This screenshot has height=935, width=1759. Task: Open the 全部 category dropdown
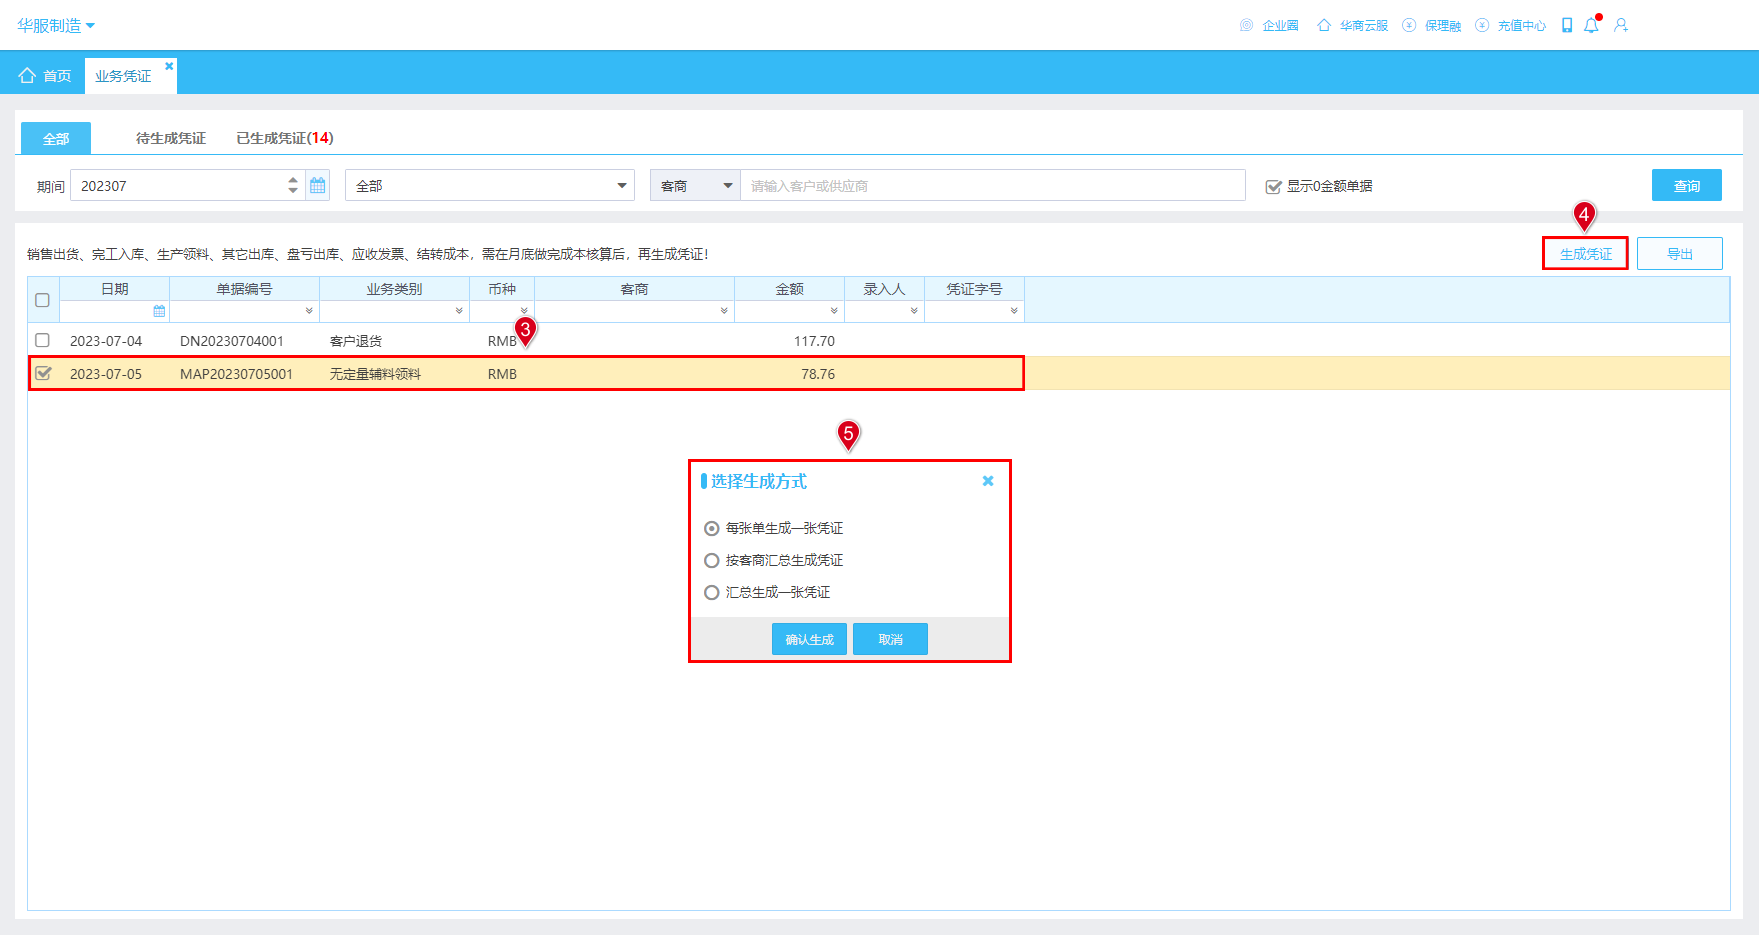(x=490, y=185)
